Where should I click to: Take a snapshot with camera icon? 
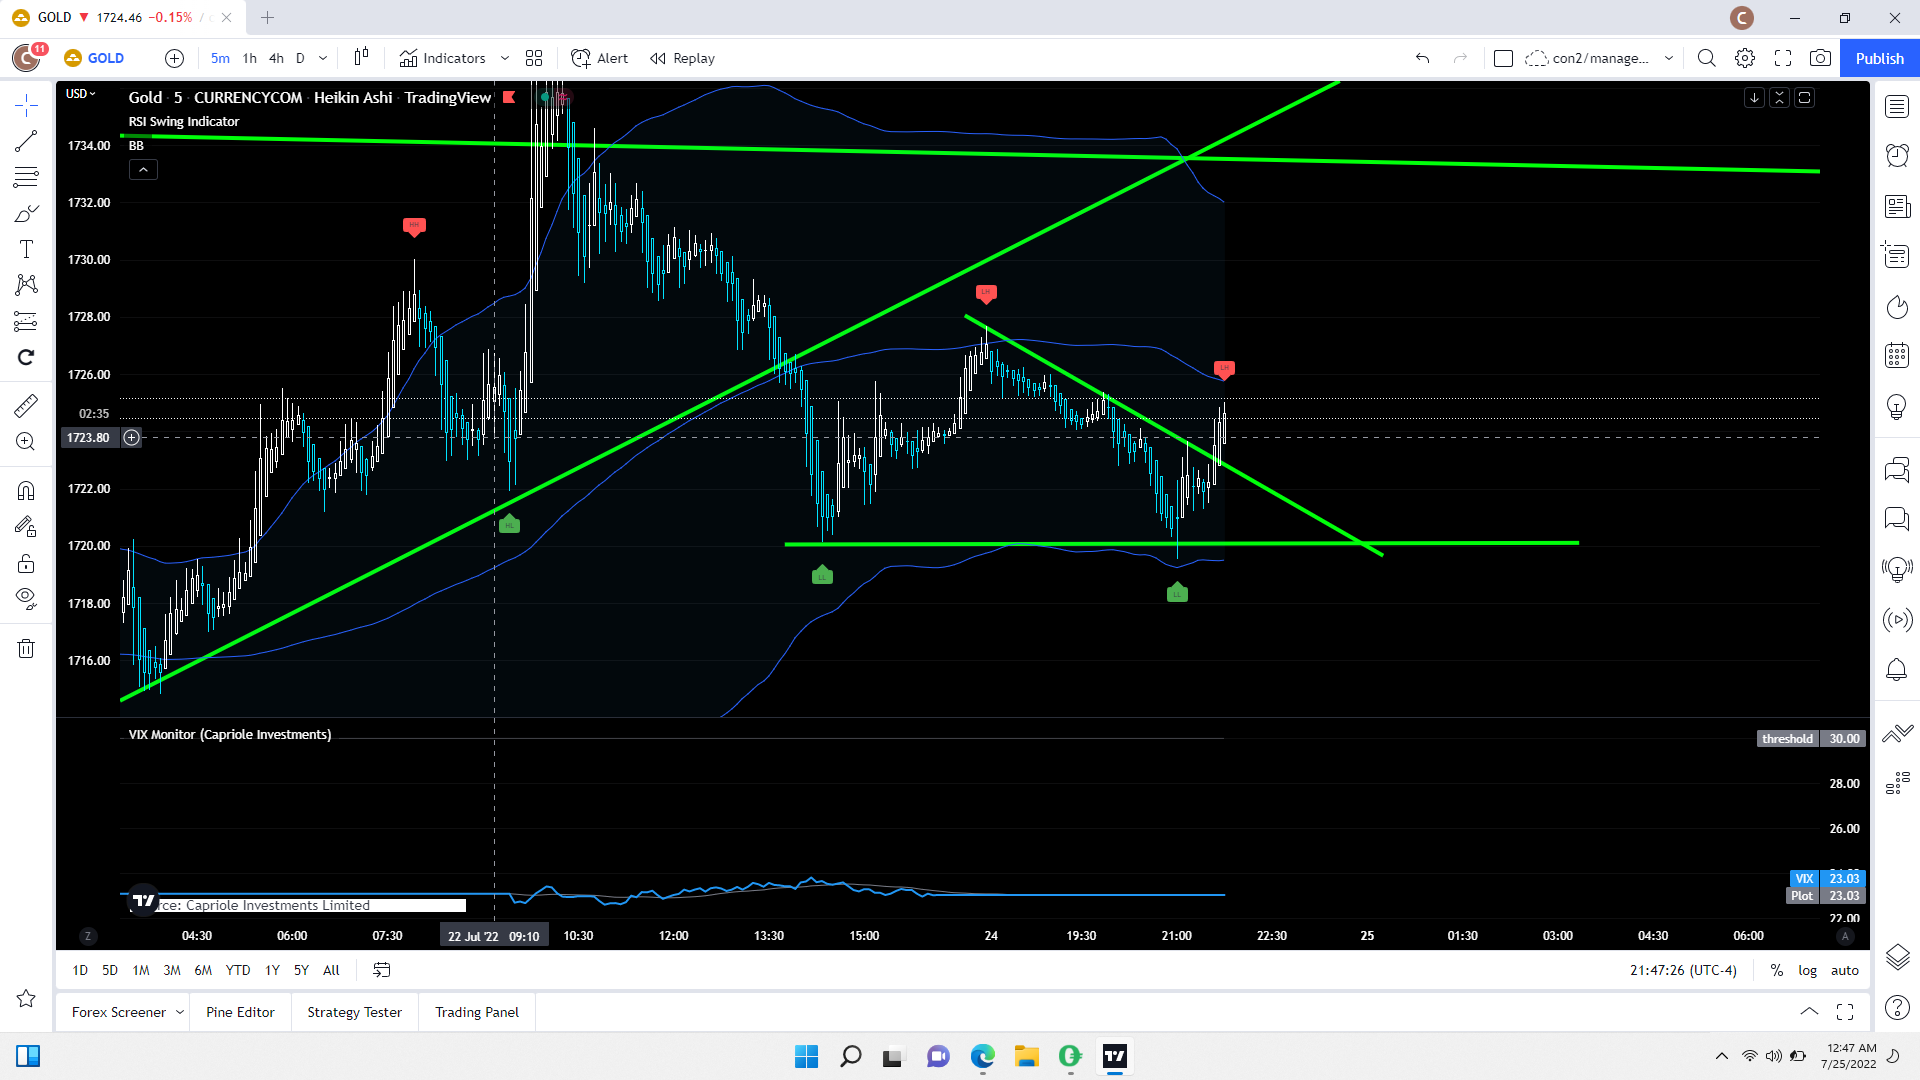[x=1820, y=58]
